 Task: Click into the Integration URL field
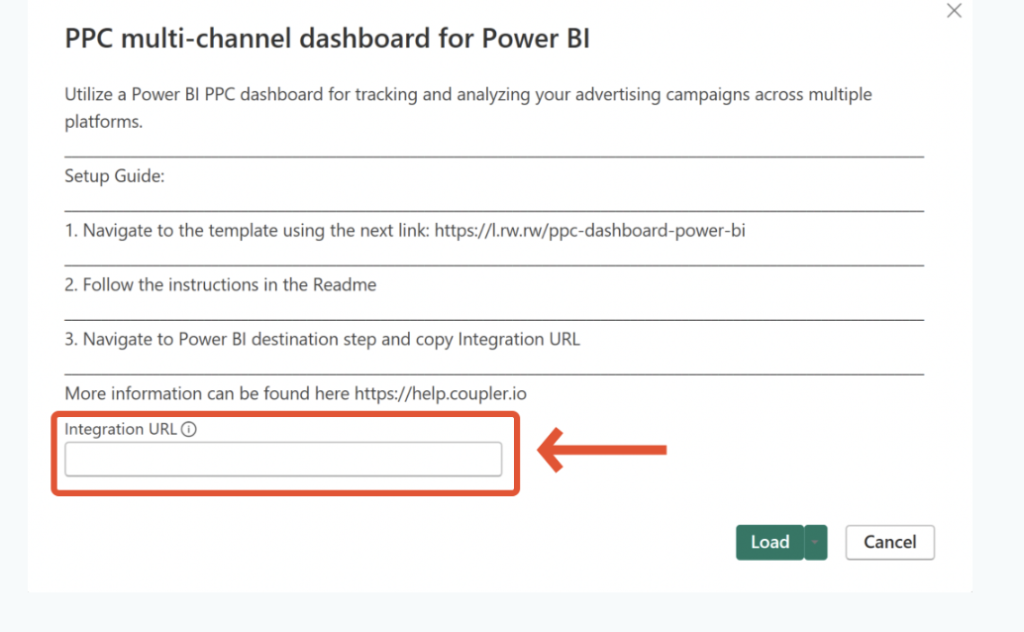point(283,459)
